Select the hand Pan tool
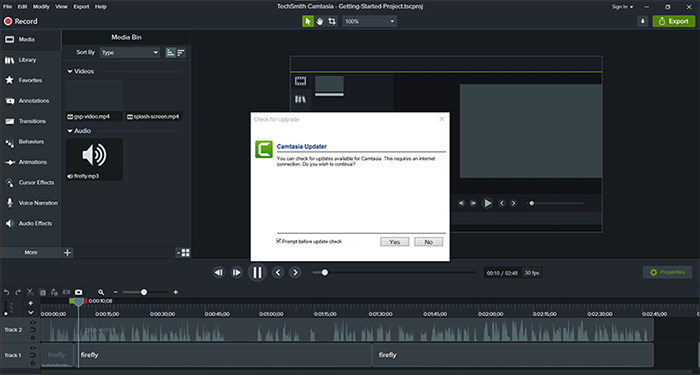 pyautogui.click(x=320, y=21)
